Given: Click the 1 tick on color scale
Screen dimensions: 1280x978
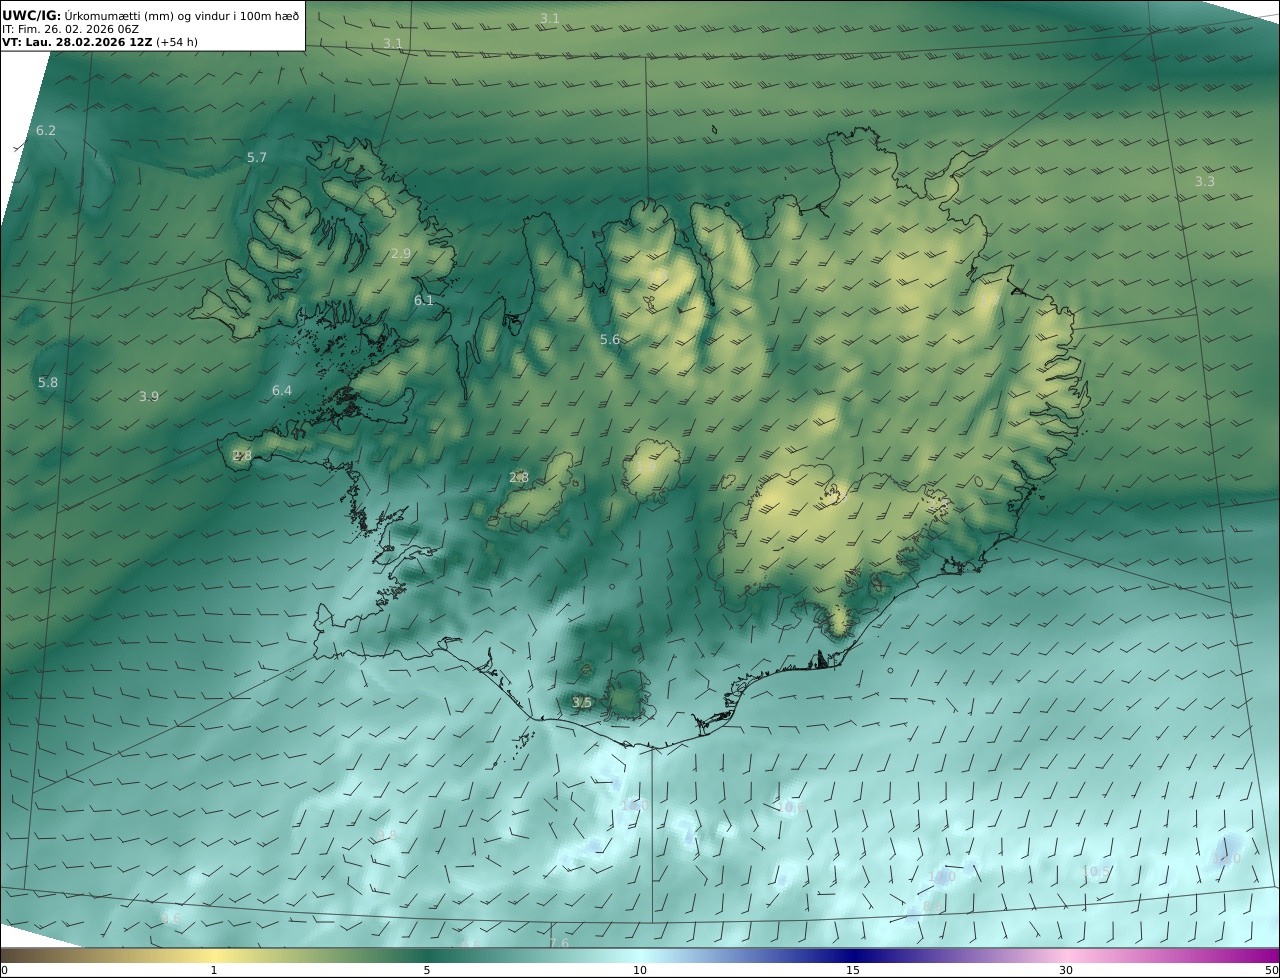Looking at the screenshot, I should (x=213, y=970).
